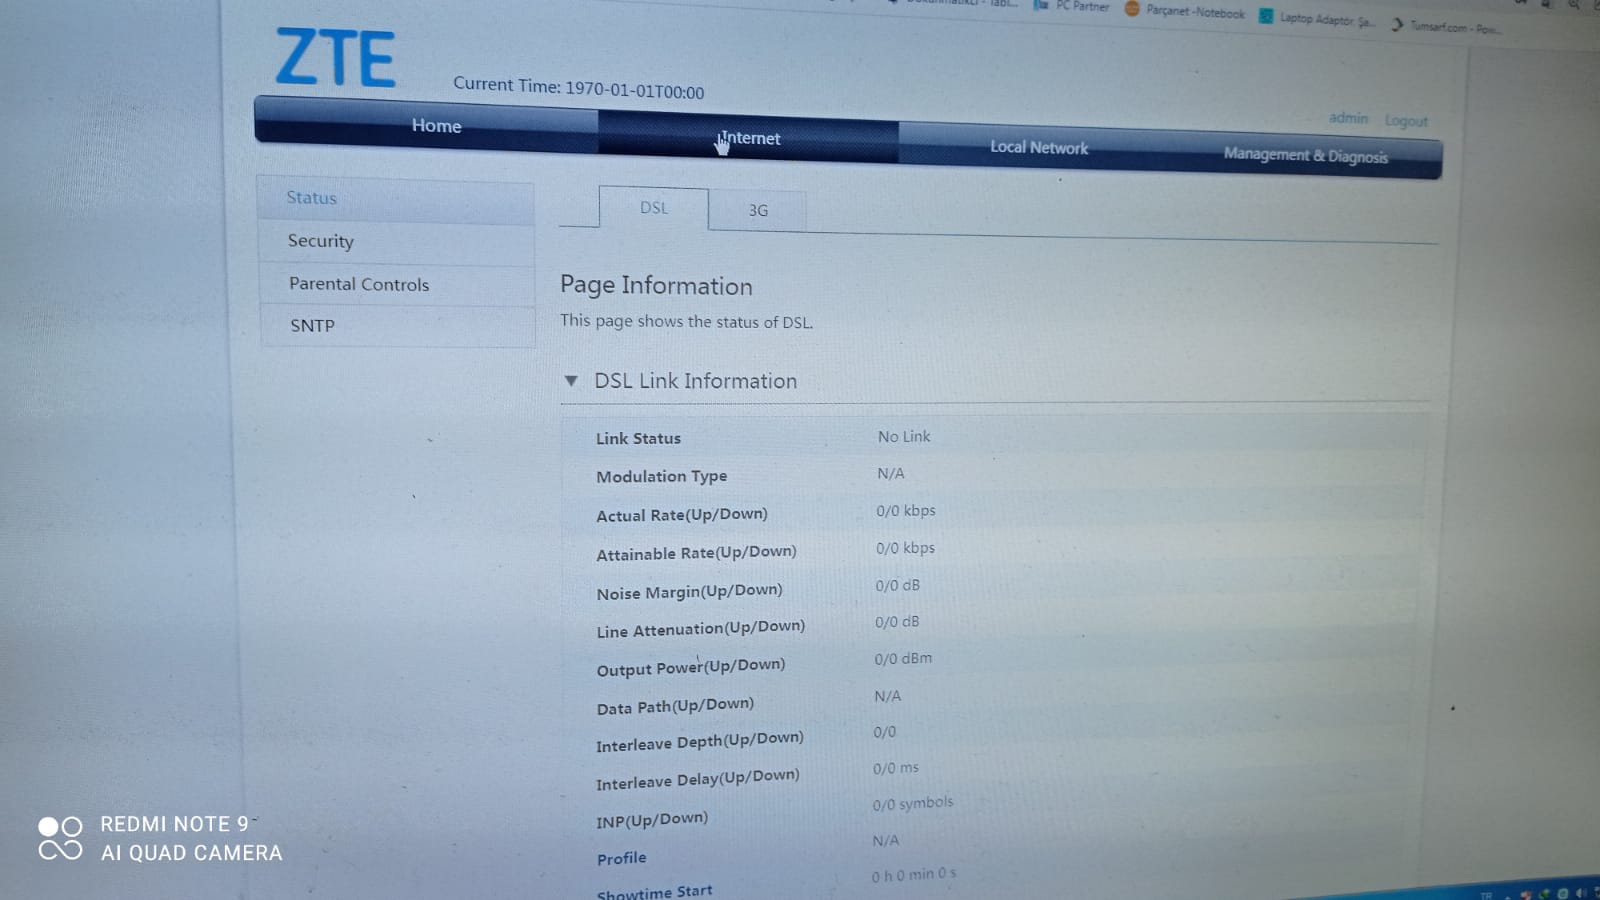Click the '0/0 dBm' value

903,659
